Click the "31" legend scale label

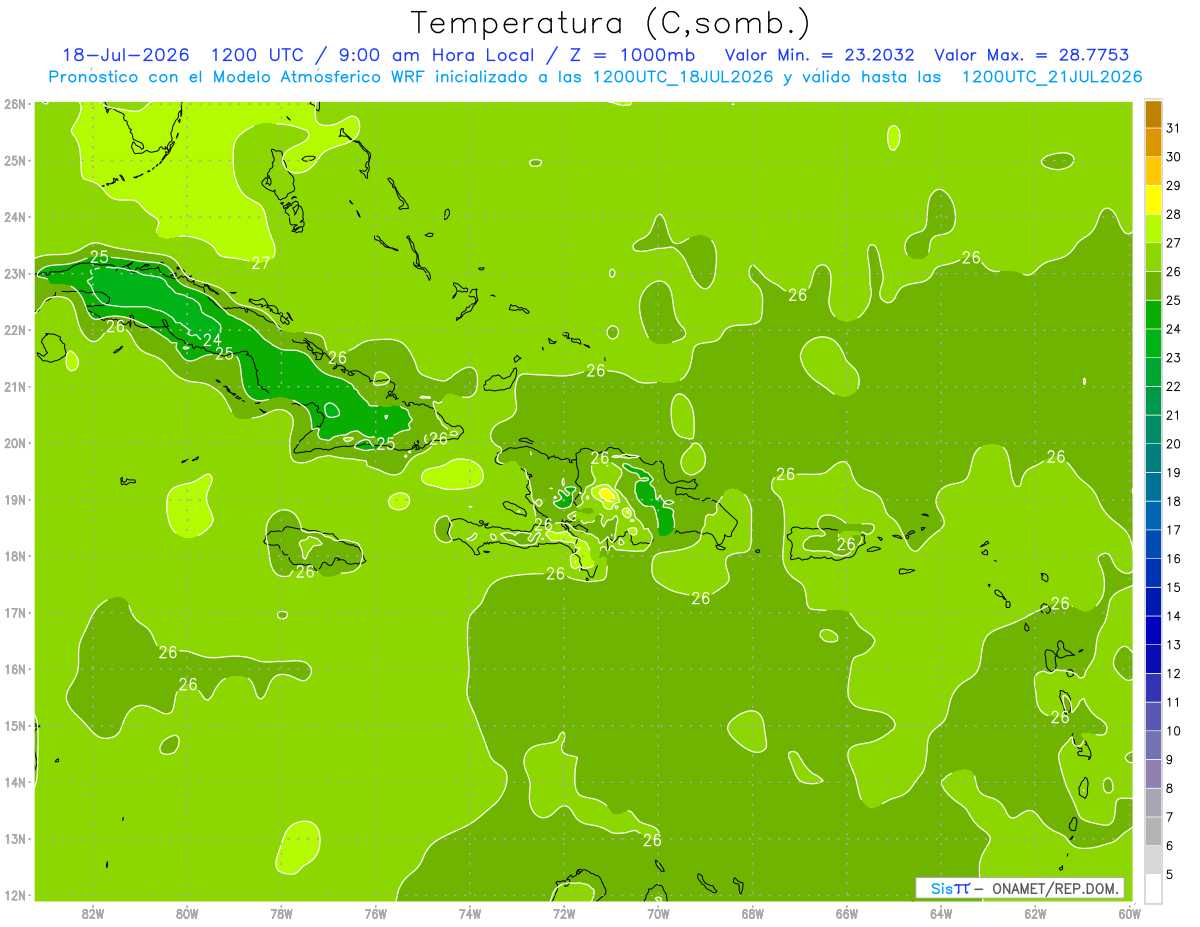[1173, 128]
